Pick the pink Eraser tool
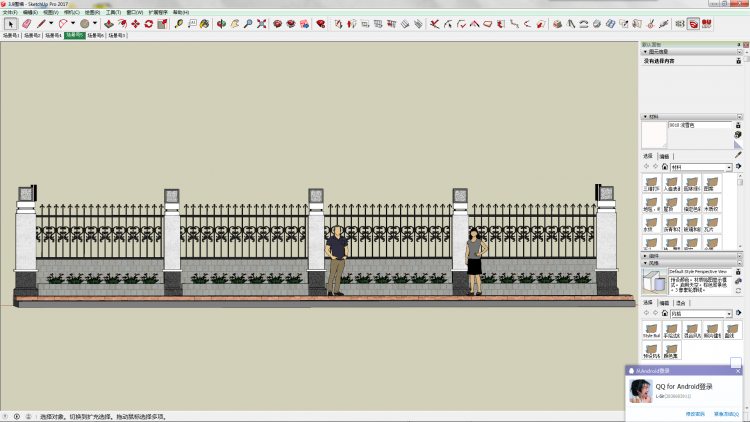Image resolution: width=750 pixels, height=422 pixels. 27,23
